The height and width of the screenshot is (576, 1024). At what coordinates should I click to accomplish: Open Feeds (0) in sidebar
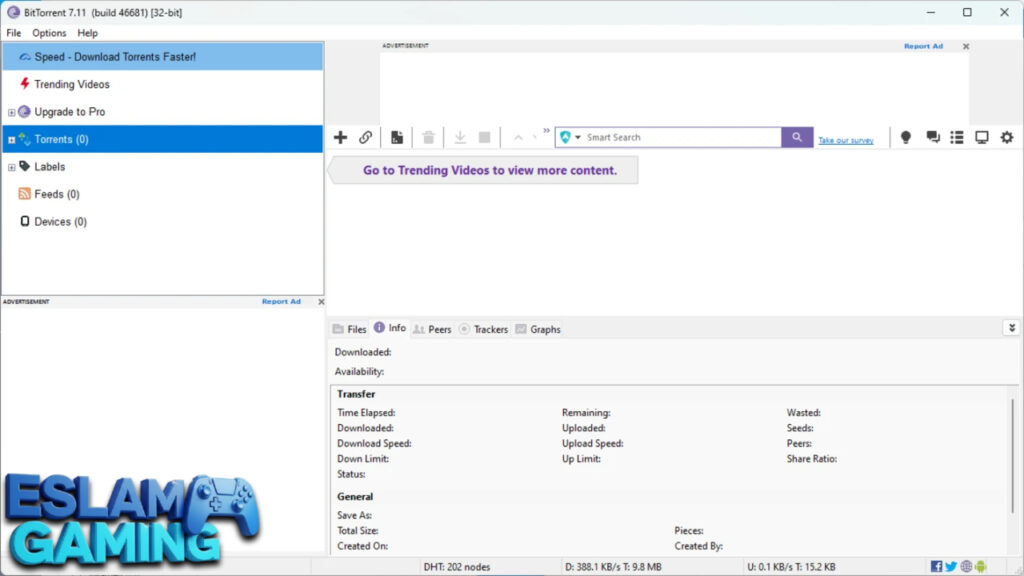tap(163, 194)
